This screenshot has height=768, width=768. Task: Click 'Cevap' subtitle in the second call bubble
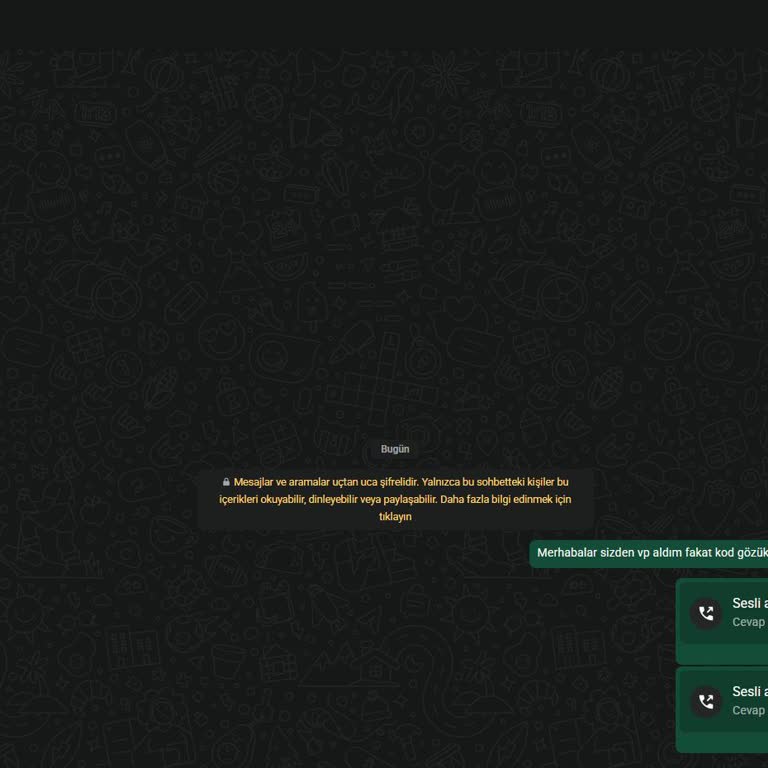(748, 710)
